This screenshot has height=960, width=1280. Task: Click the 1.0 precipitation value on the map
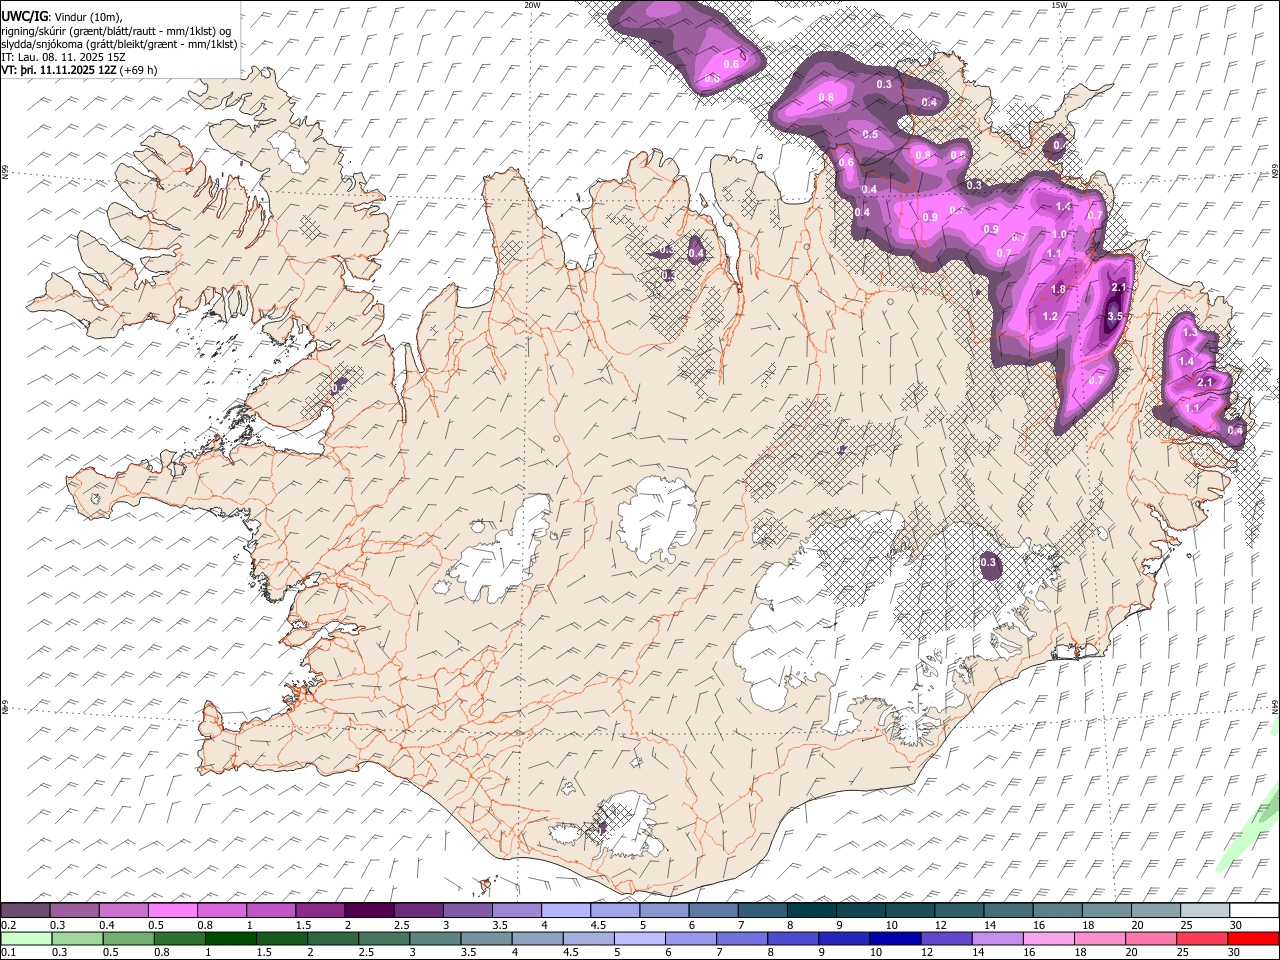click(1060, 234)
